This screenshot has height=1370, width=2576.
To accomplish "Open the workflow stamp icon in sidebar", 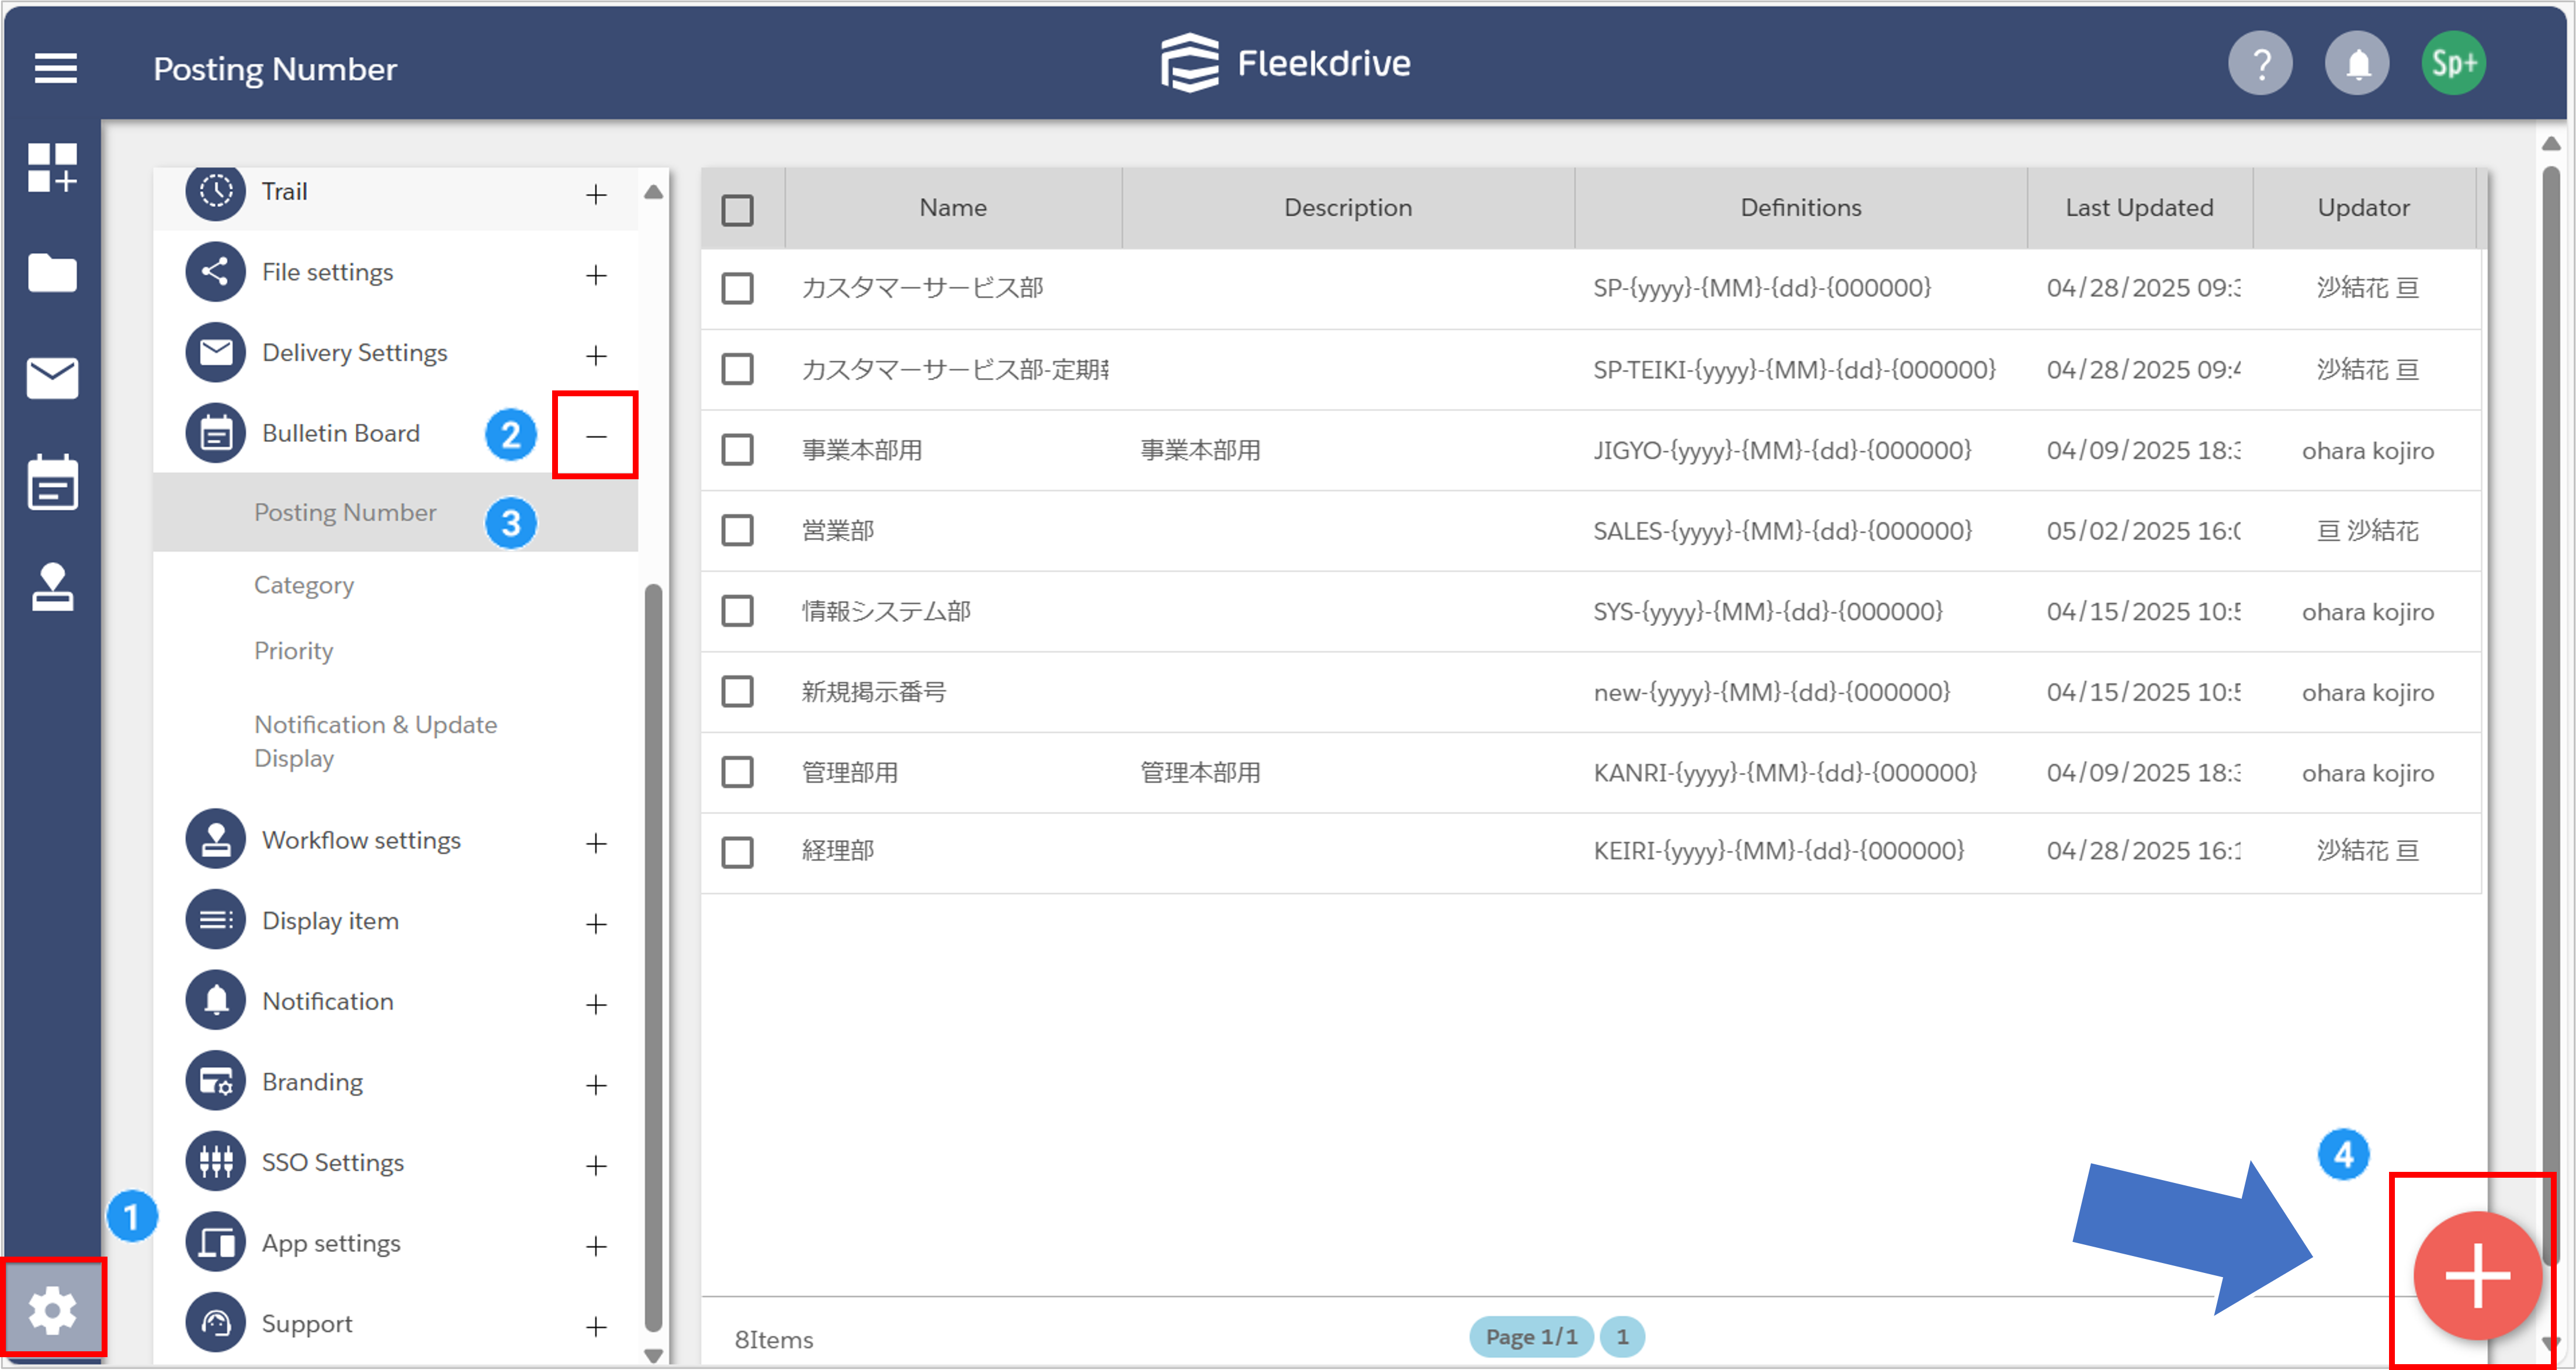I will pos(52,587).
